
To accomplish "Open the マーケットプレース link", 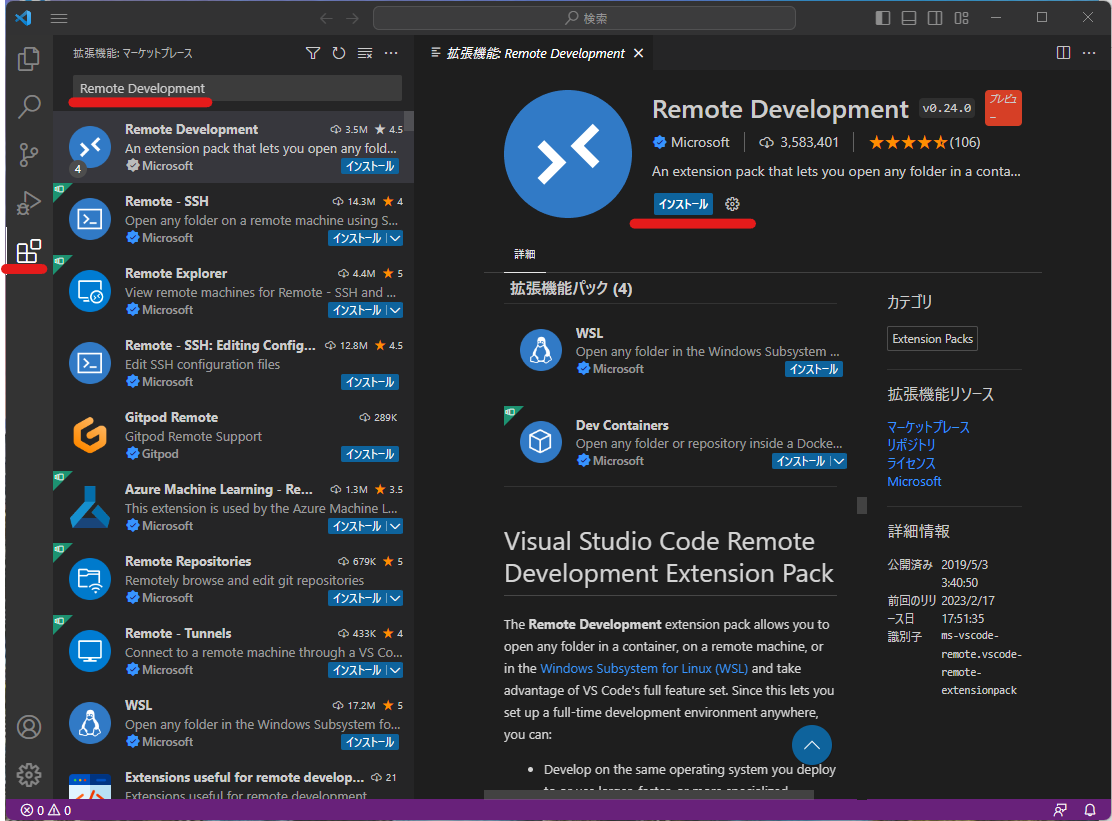I will coord(928,426).
